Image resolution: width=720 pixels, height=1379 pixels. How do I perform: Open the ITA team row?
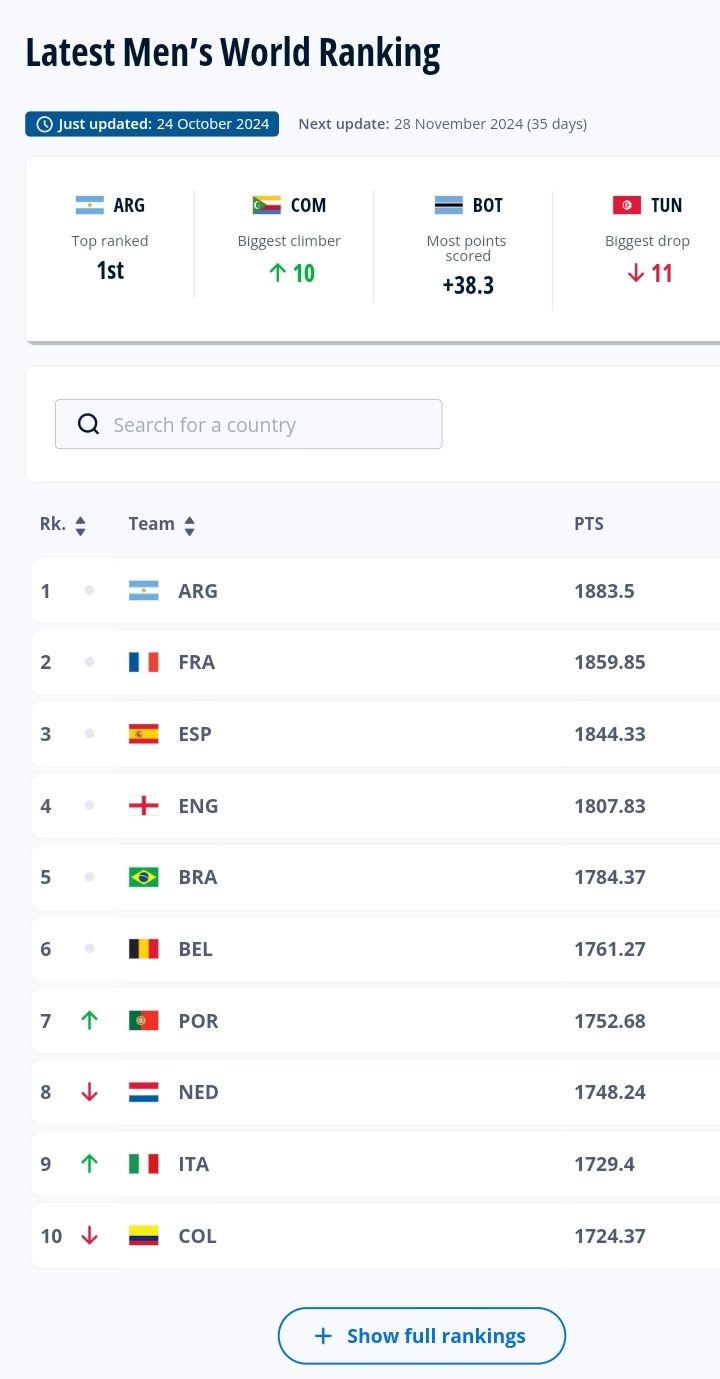(x=375, y=1164)
